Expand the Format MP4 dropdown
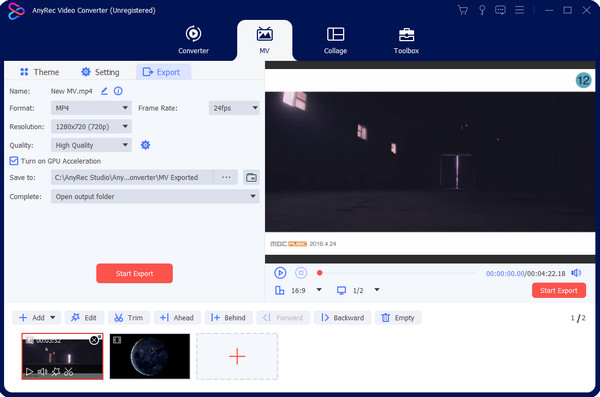This screenshot has width=600, height=397. pos(91,108)
